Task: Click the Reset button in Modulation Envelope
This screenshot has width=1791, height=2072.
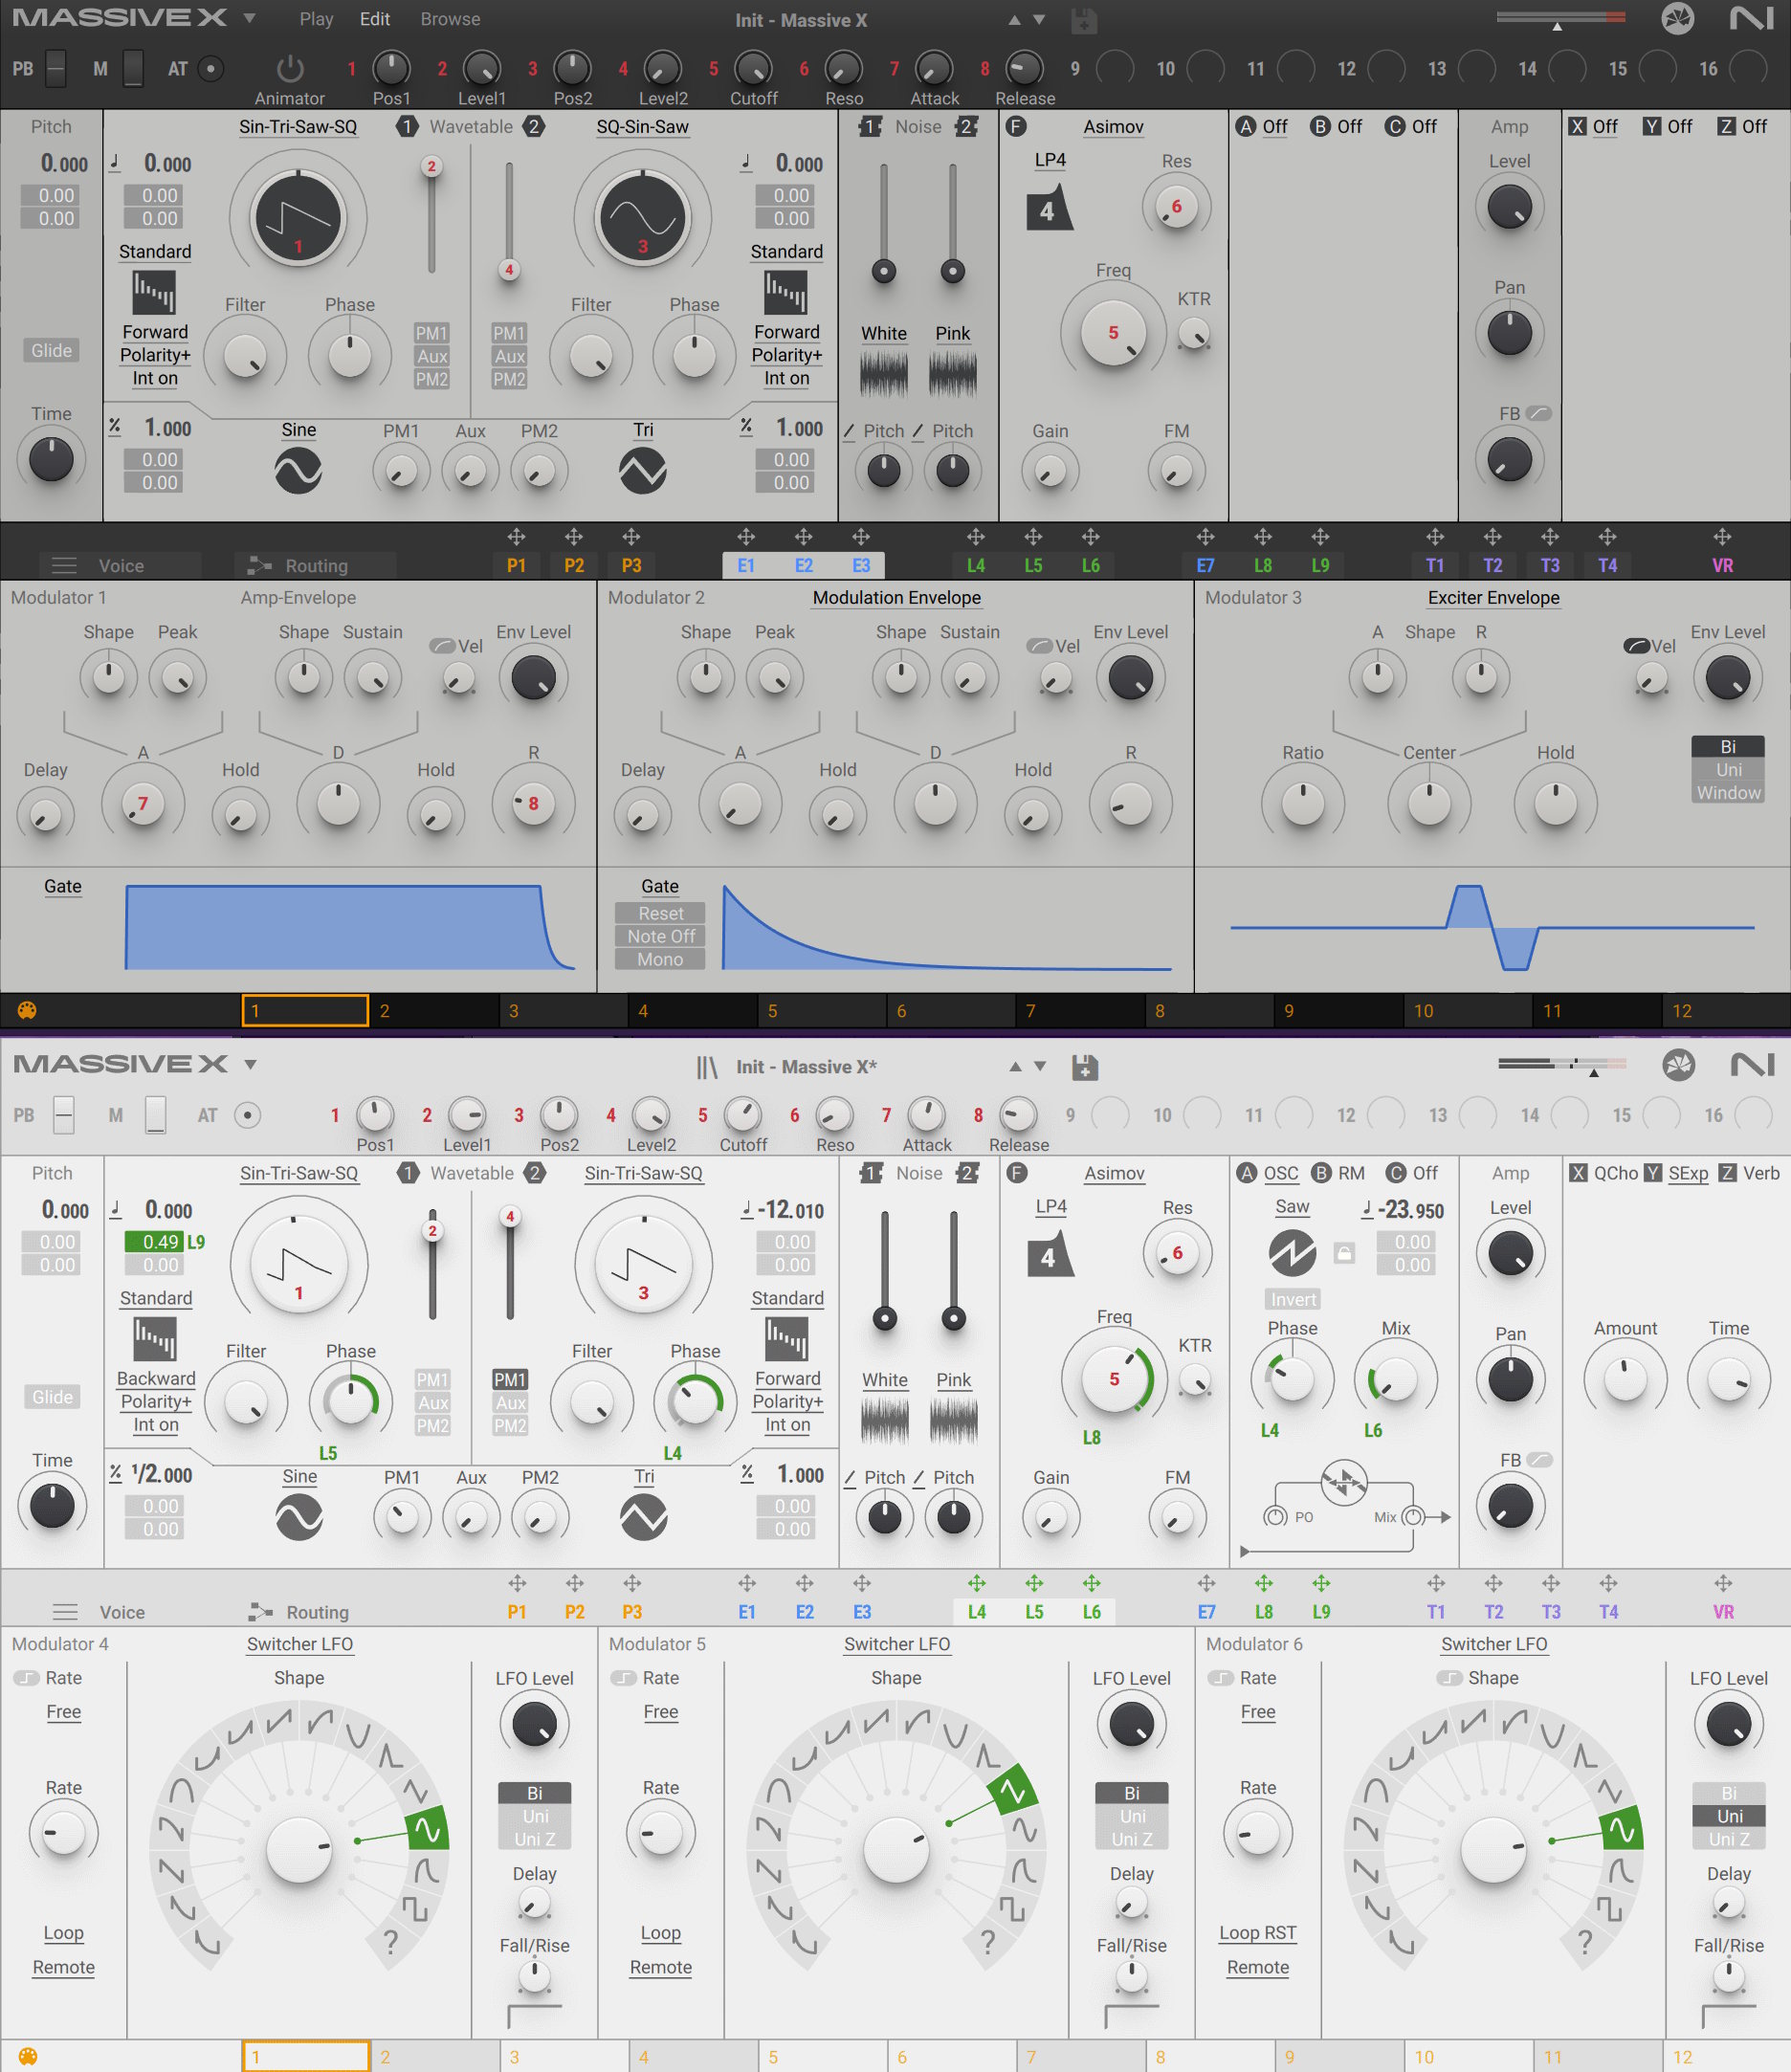Action: tap(660, 913)
